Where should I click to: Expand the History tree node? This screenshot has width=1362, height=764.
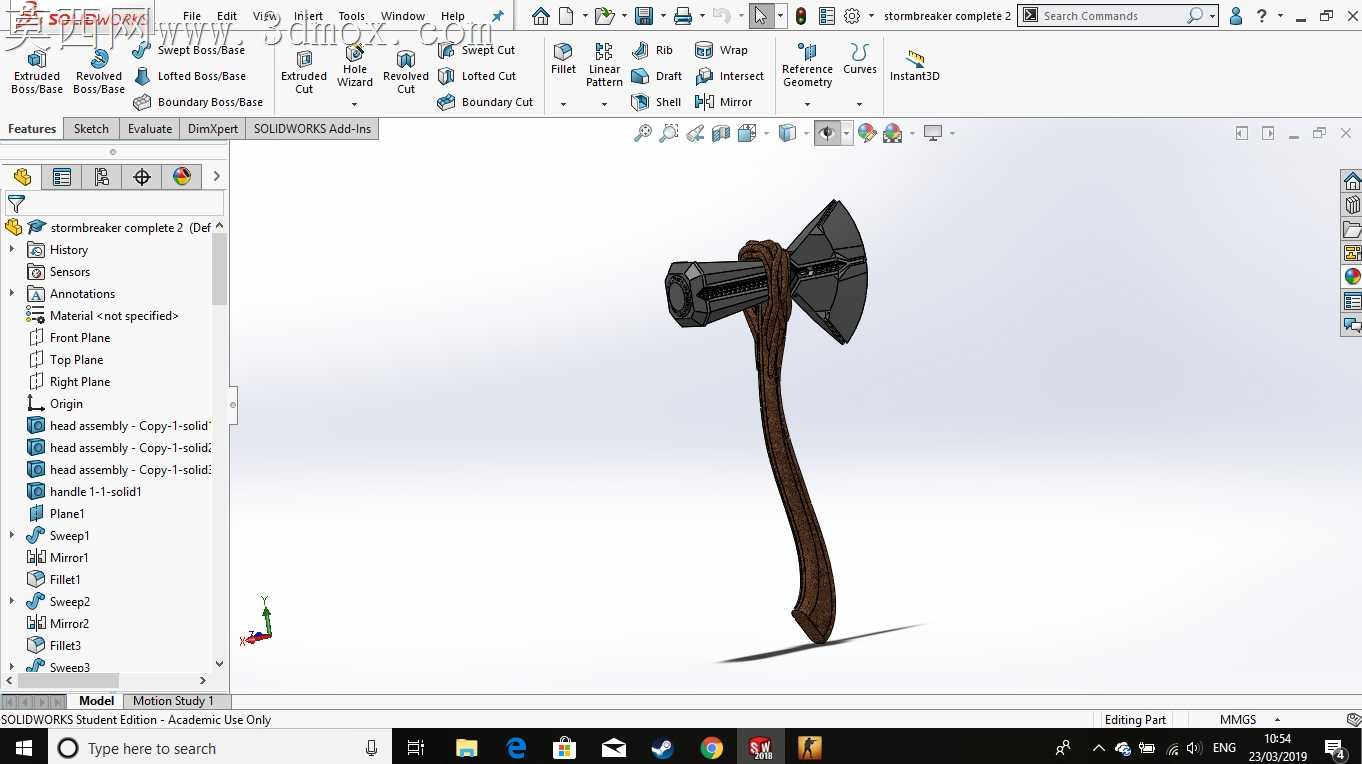tap(12, 250)
